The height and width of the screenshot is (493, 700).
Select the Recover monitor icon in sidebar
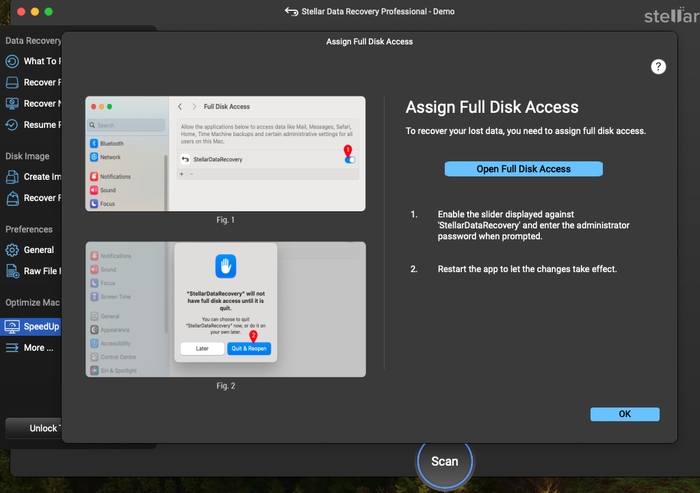tap(12, 104)
